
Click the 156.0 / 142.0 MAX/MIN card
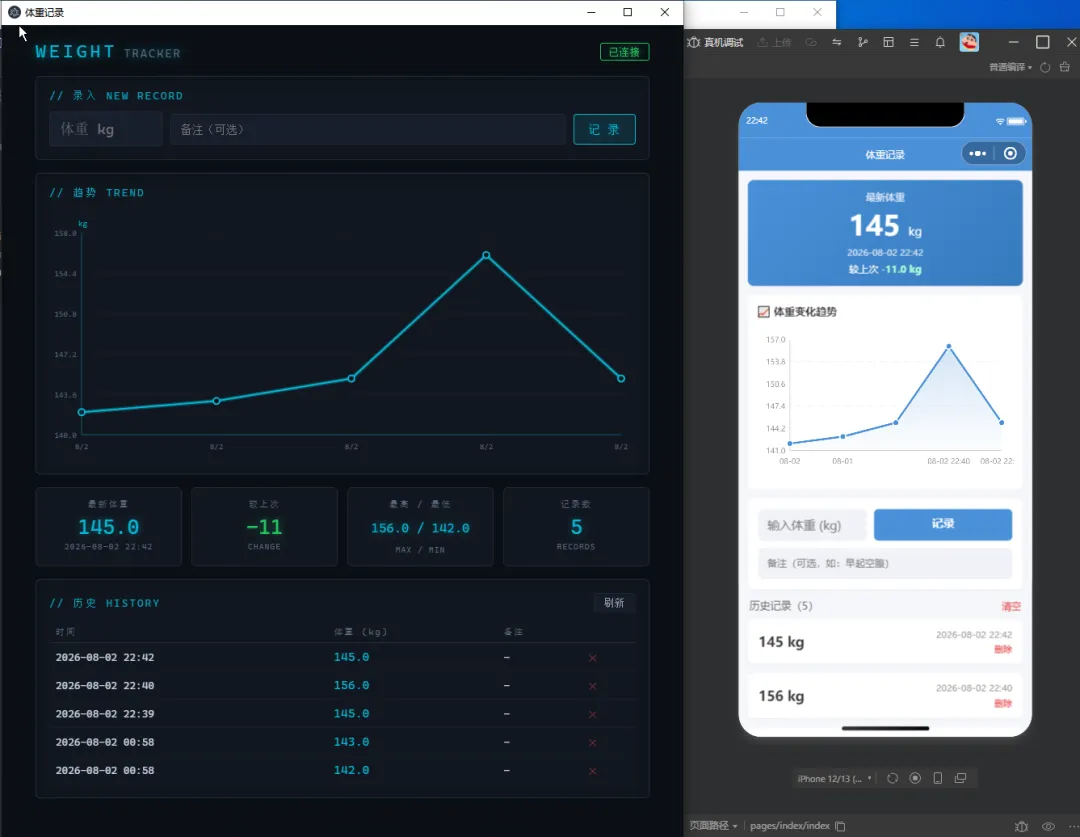pyautogui.click(x=420, y=526)
